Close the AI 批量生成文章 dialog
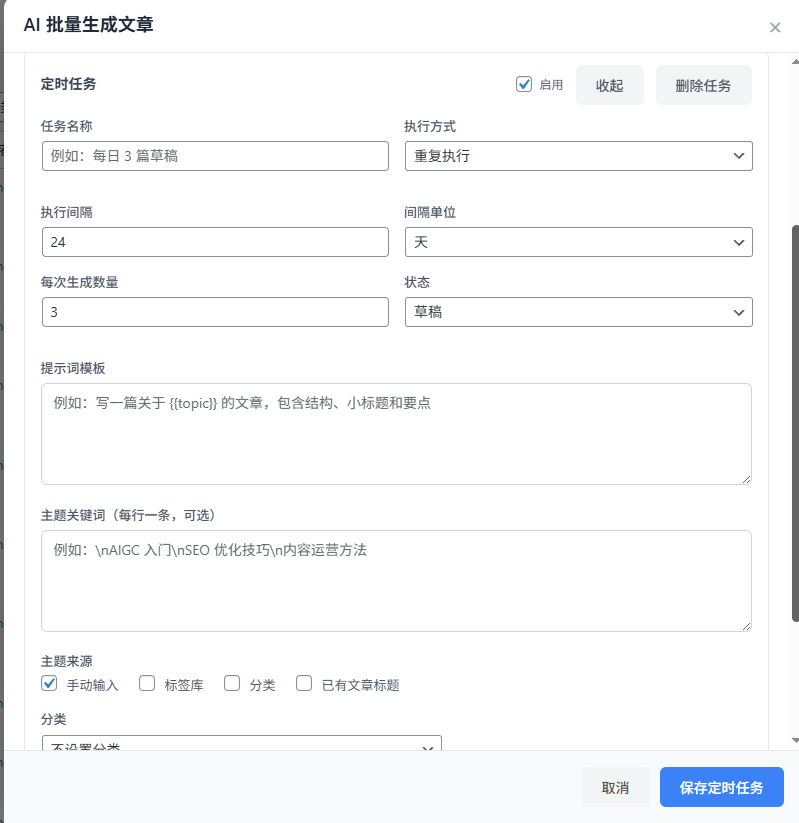Screen dimensions: 799x823 tap(775, 27)
